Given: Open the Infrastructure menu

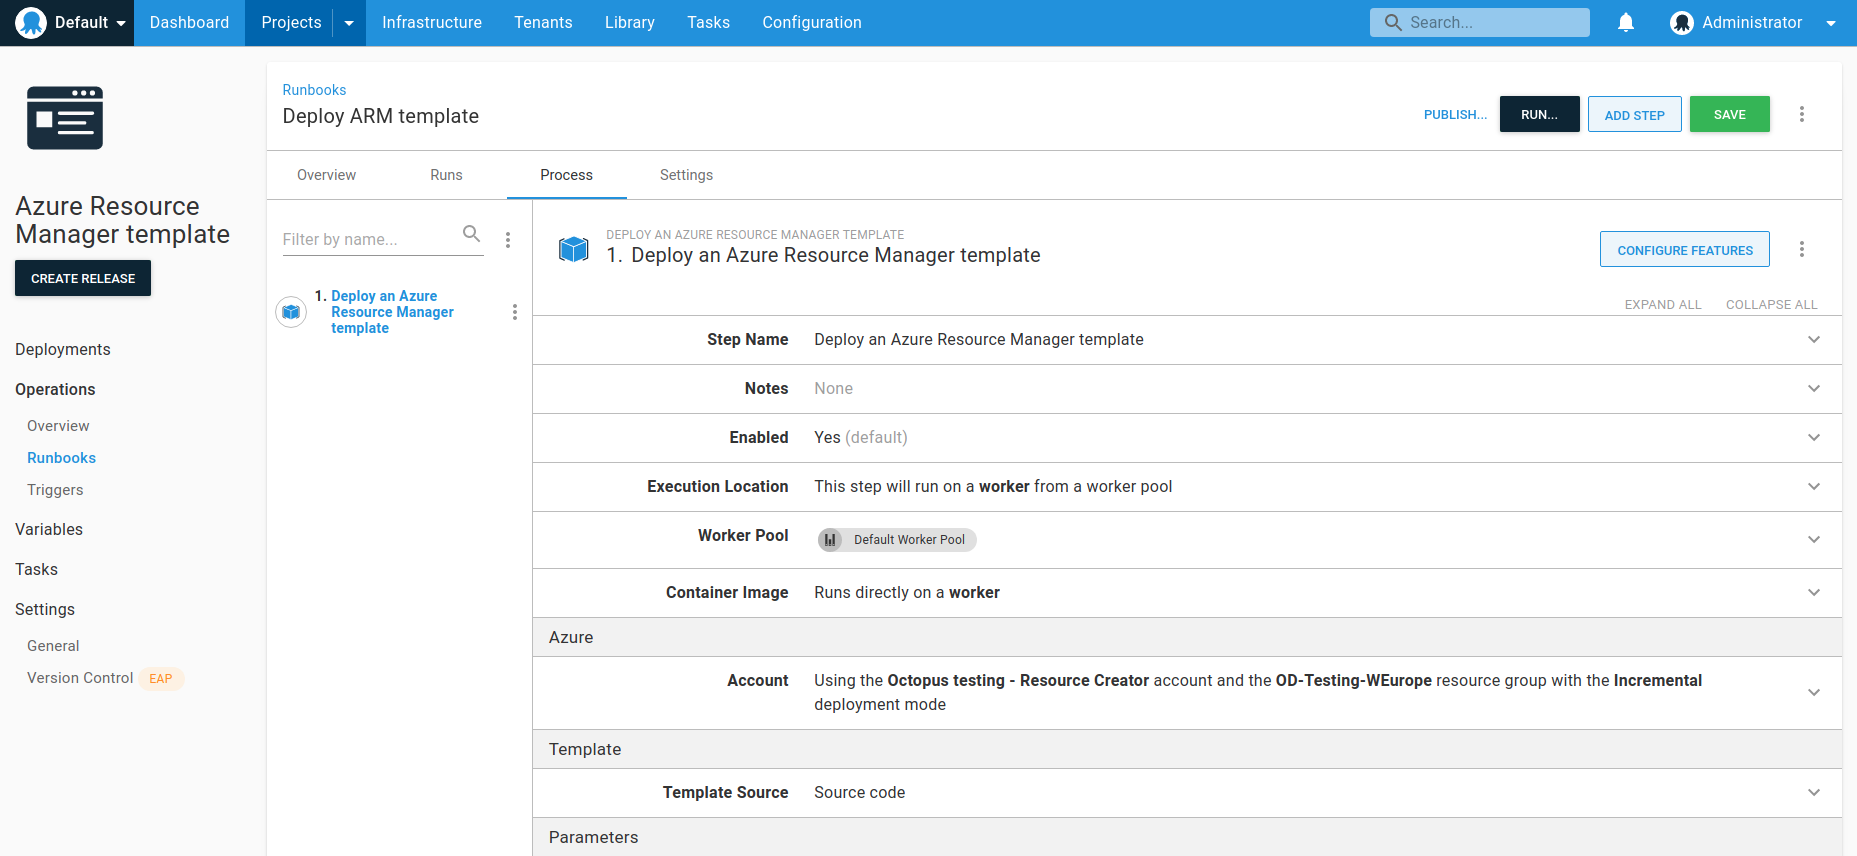Looking at the screenshot, I should click(x=432, y=22).
